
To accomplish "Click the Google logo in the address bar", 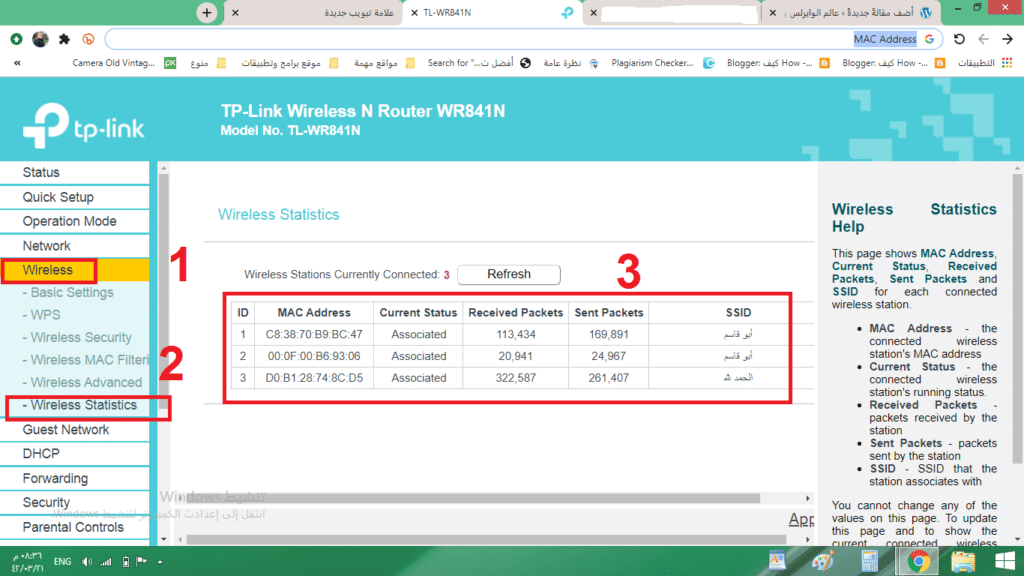I will [929, 39].
